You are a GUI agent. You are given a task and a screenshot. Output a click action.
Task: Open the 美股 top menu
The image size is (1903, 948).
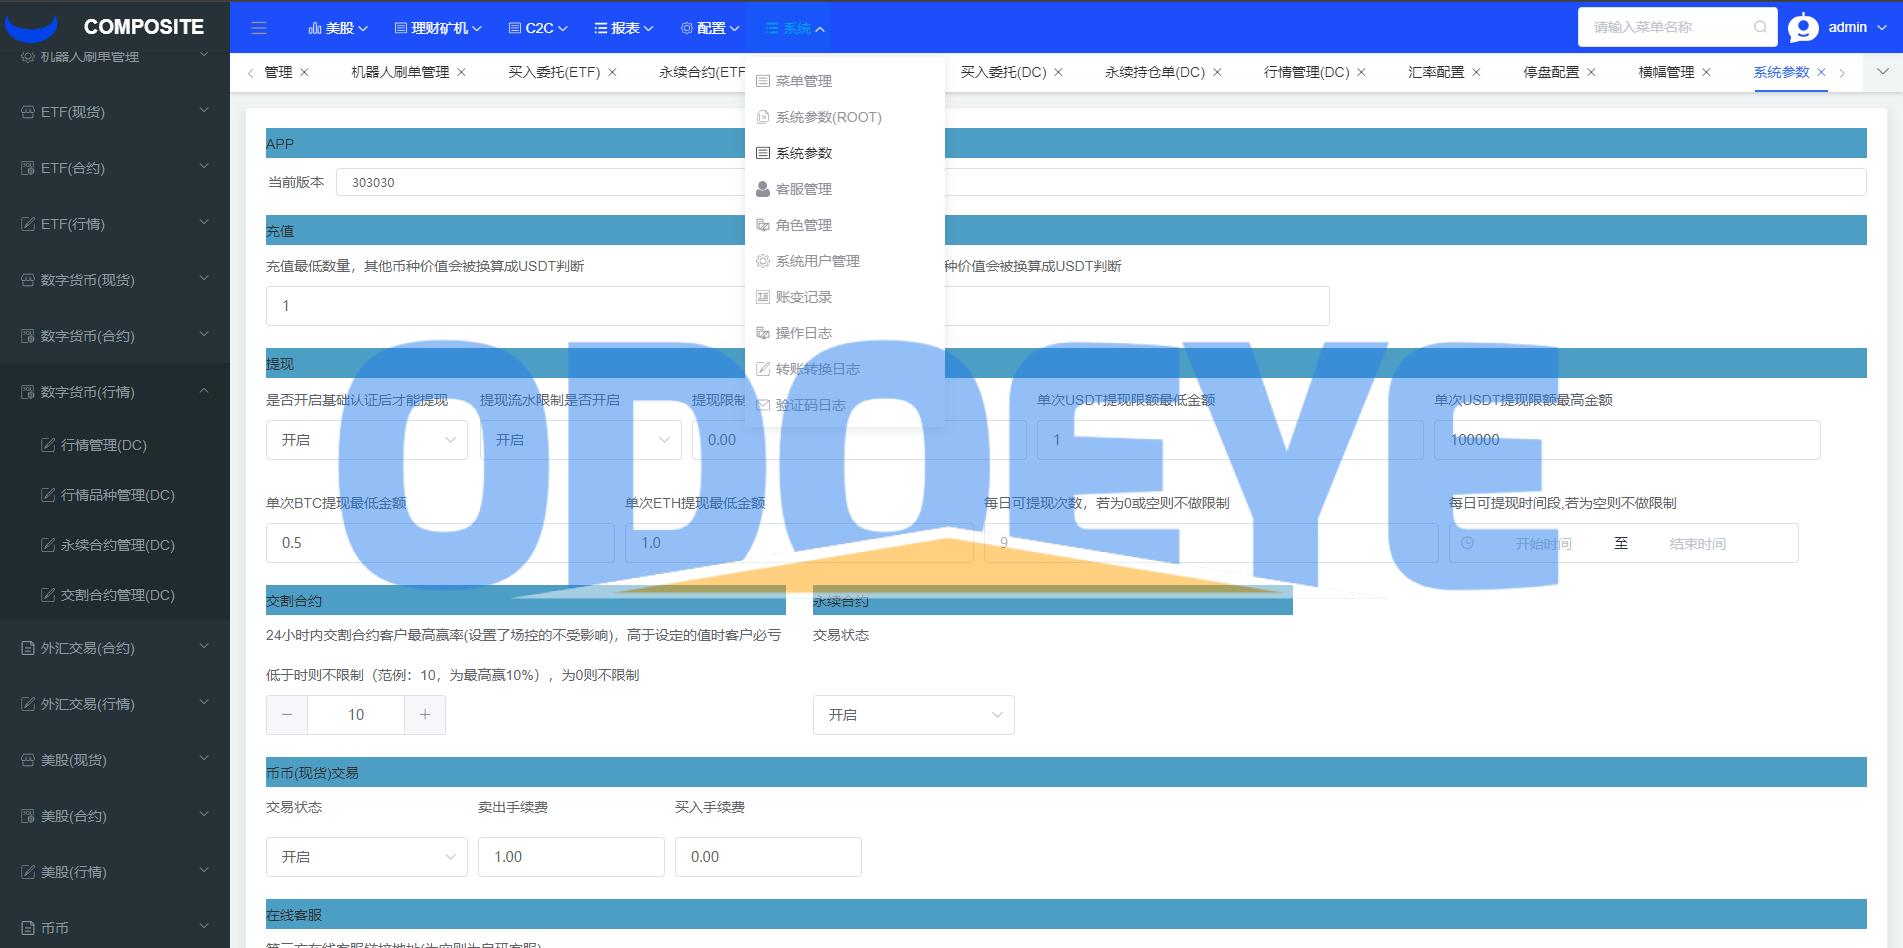pyautogui.click(x=338, y=28)
